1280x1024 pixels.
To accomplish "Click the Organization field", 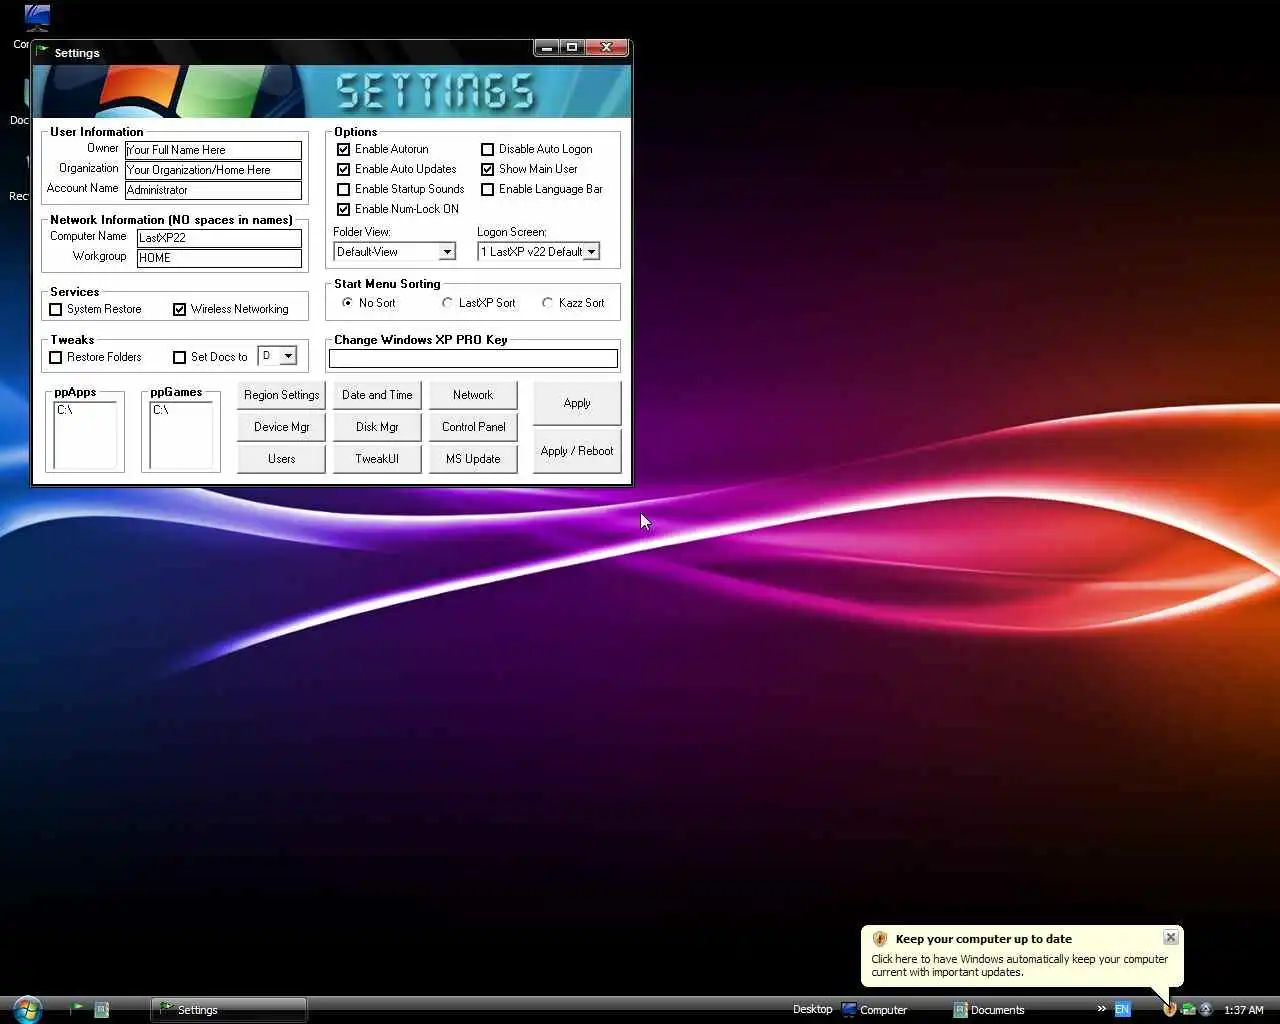I will pos(213,170).
